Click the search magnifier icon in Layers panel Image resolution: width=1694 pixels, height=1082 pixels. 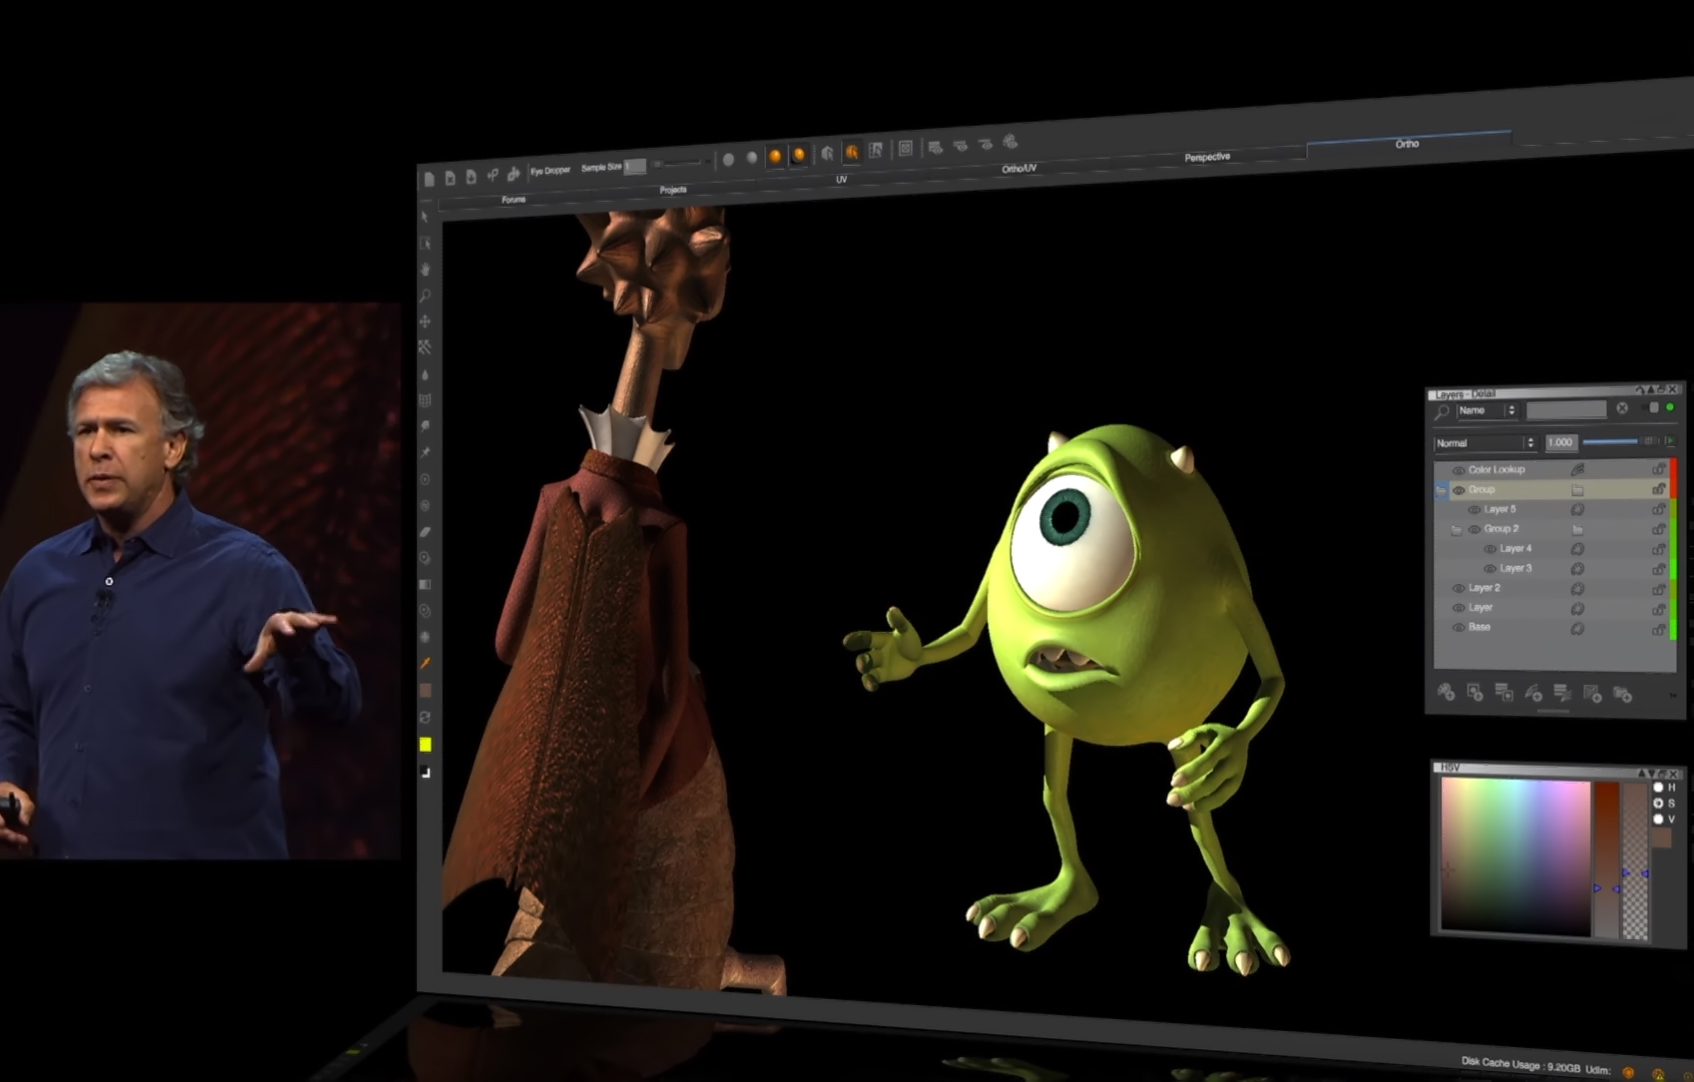click(1442, 411)
